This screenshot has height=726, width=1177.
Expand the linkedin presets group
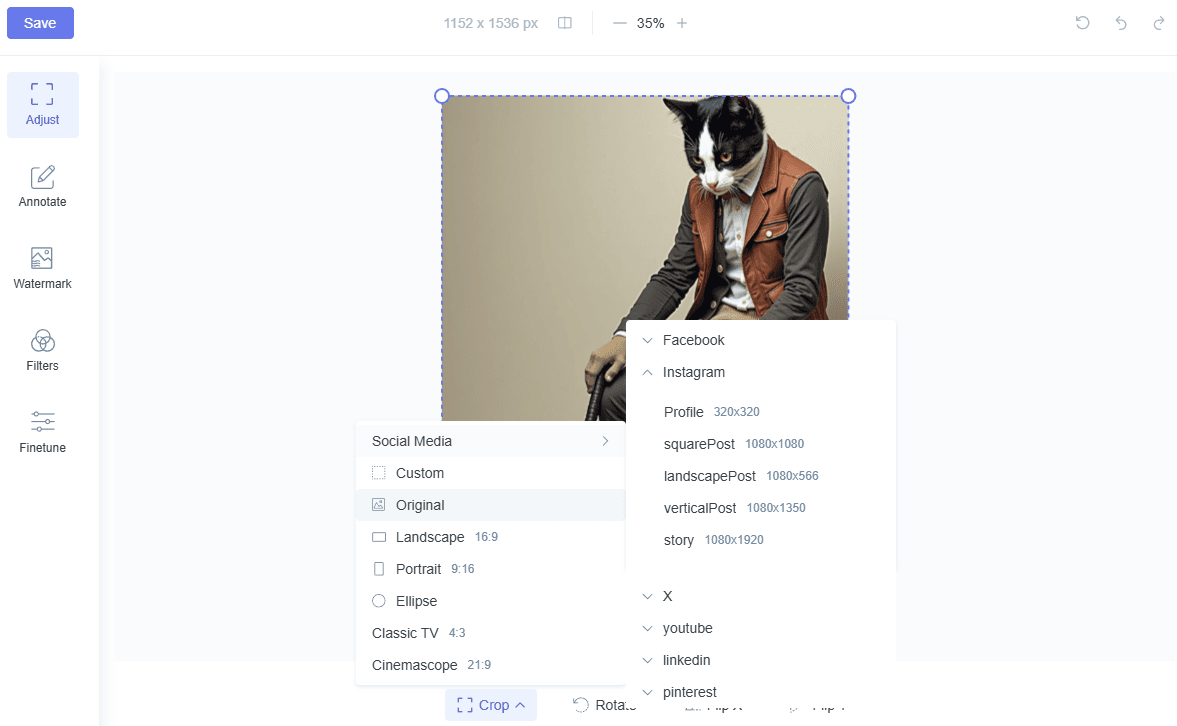(761, 660)
